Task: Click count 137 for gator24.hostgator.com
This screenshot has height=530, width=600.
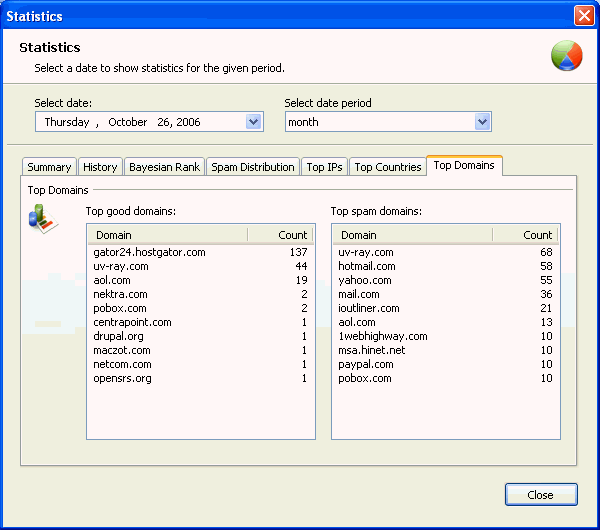Action: click(x=298, y=252)
